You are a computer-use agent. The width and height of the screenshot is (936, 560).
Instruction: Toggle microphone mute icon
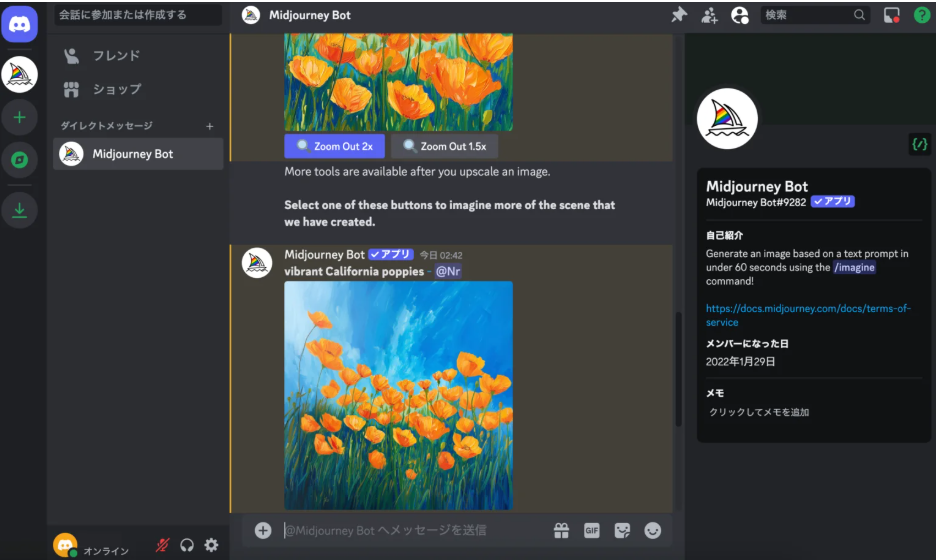click(162, 544)
